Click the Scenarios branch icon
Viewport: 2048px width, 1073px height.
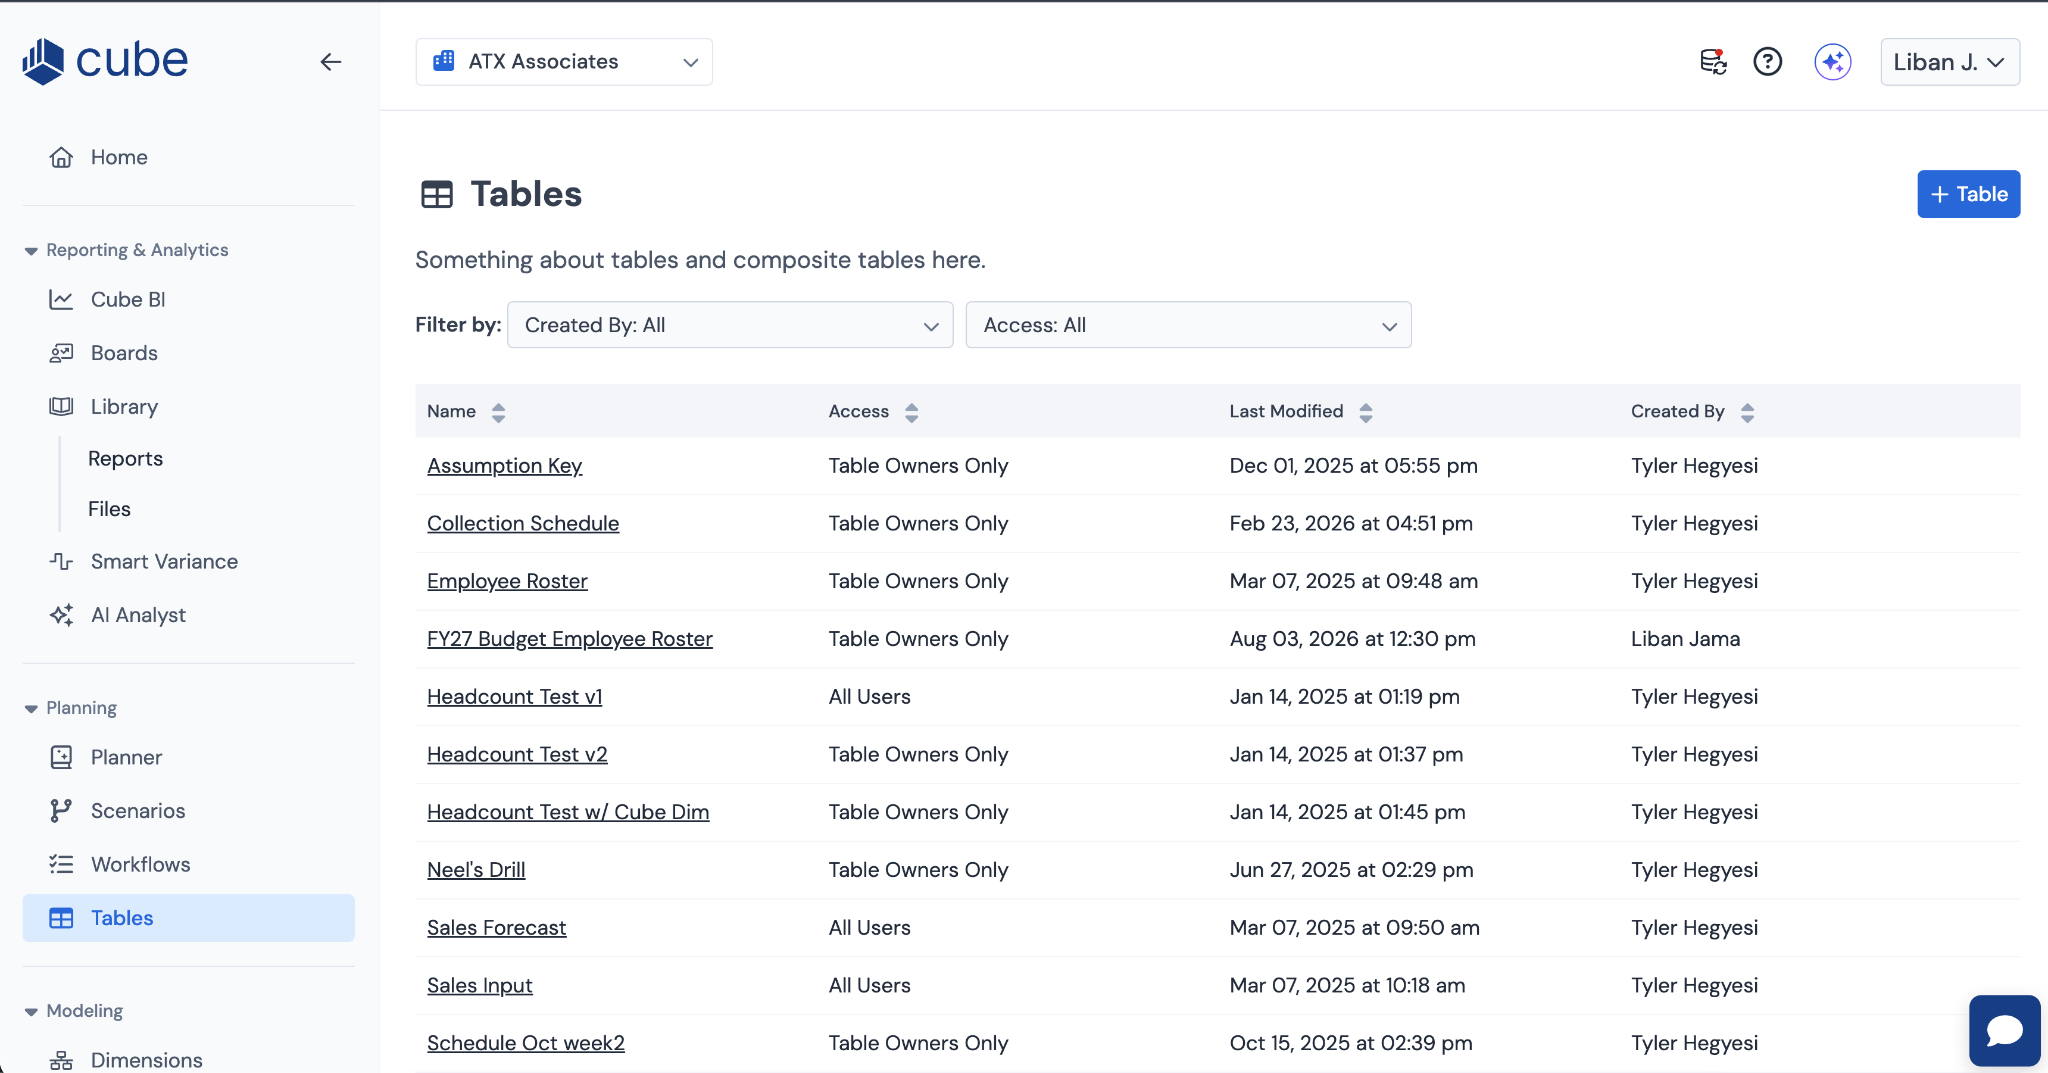pyautogui.click(x=61, y=811)
